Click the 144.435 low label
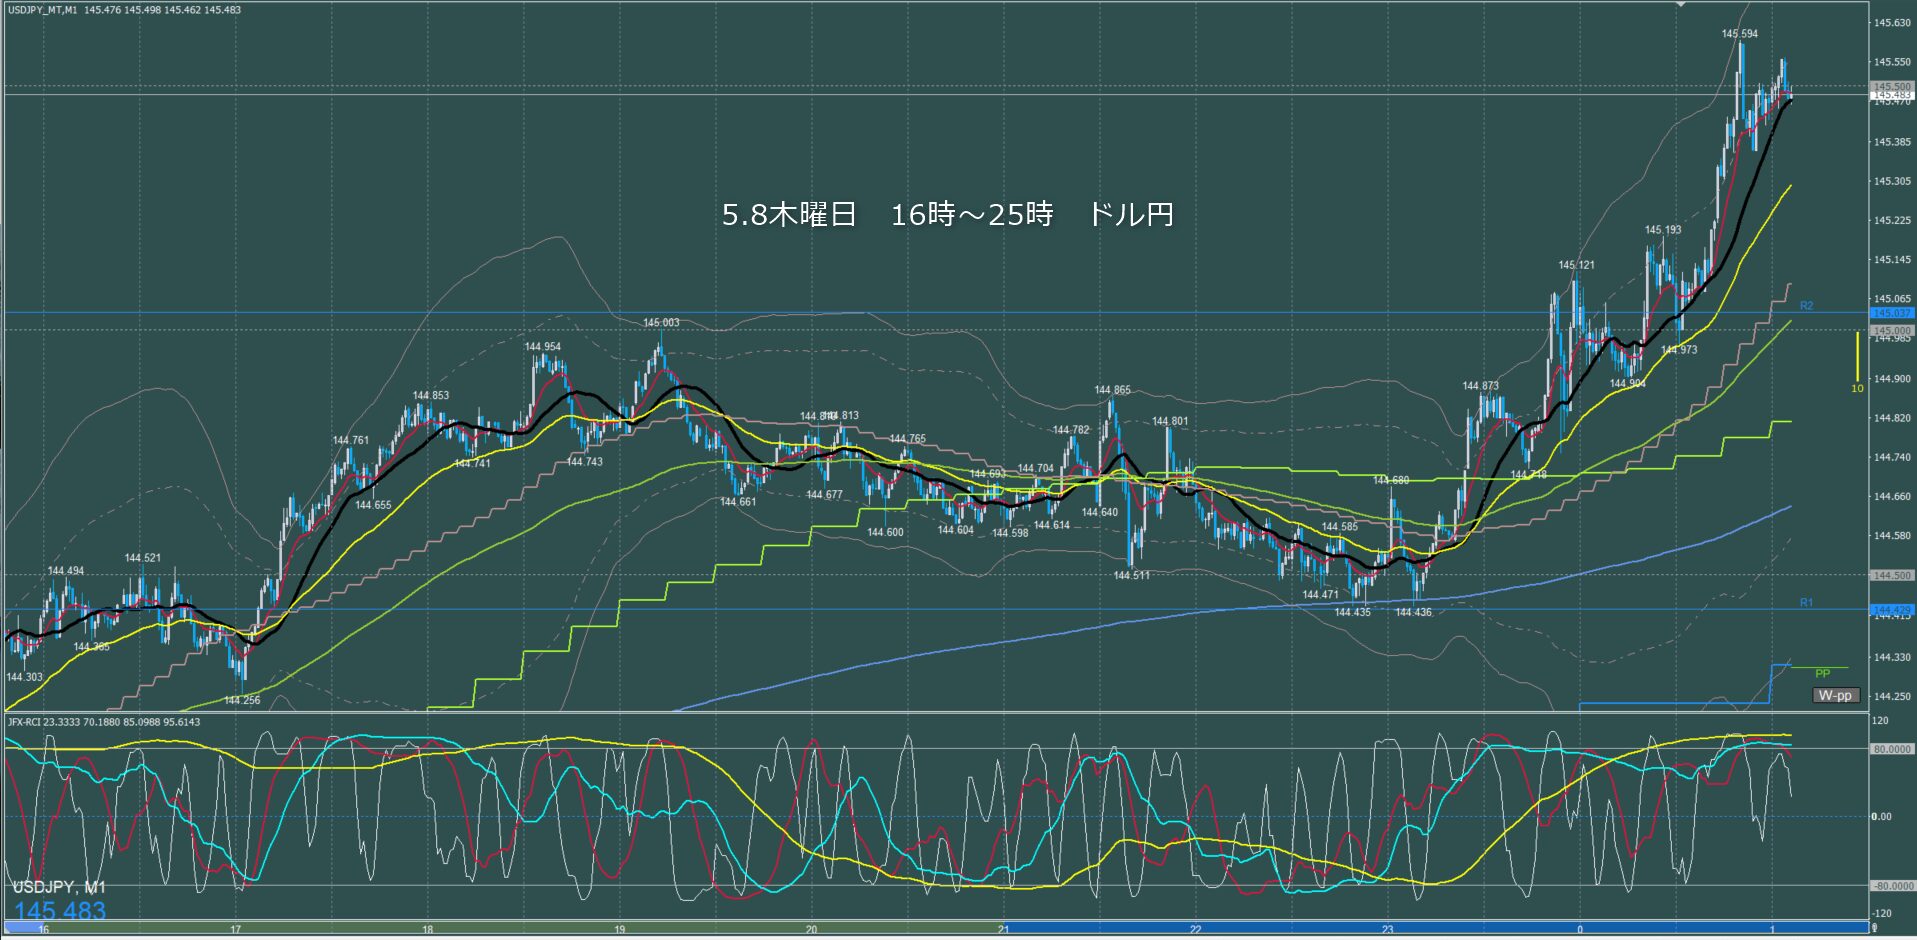This screenshot has height=940, width=1917. coord(1353,613)
